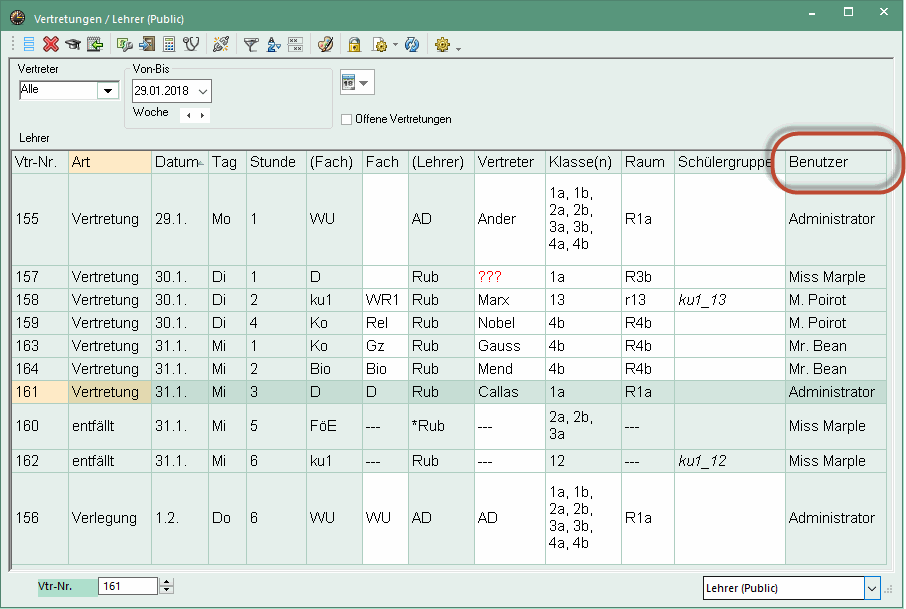The image size is (906, 609).
Task: Sort by the Datum column header
Action: [180, 162]
